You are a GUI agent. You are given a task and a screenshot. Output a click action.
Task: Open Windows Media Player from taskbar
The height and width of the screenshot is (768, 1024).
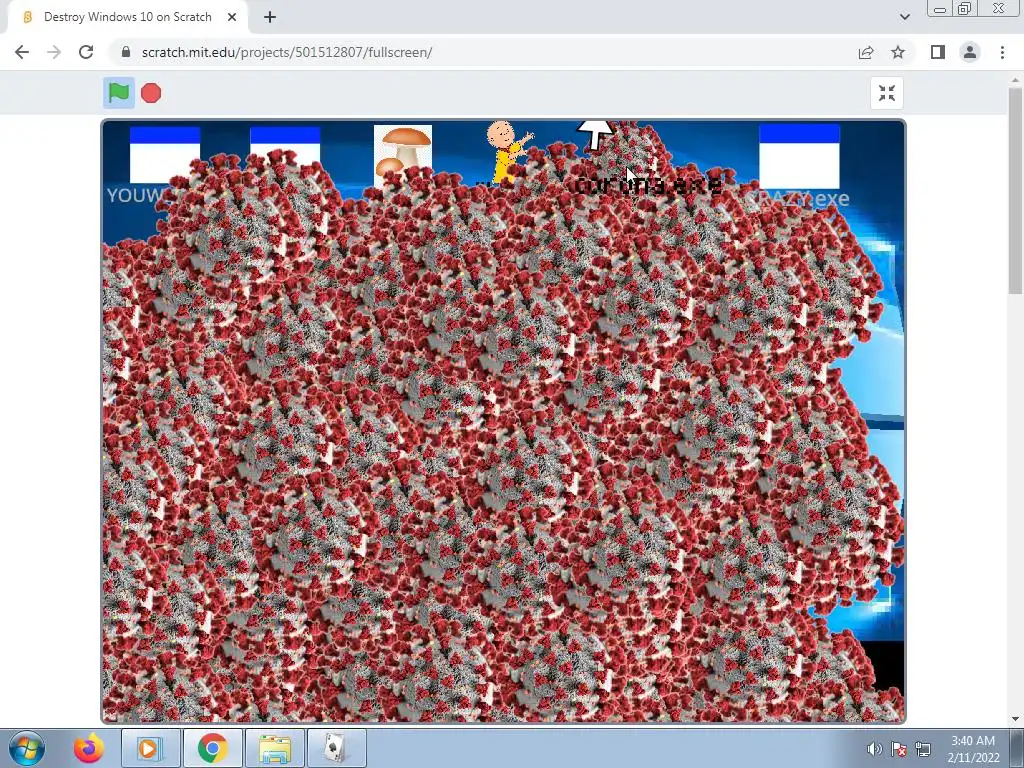click(150, 748)
